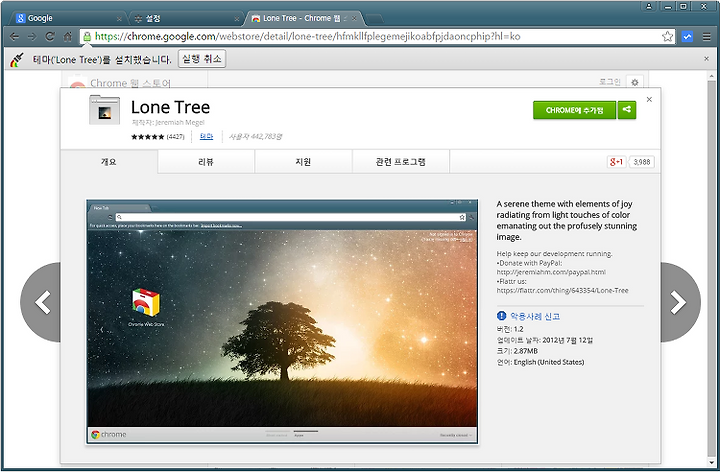The height and width of the screenshot is (472, 720).
Task: Click the Lone Tree title heading
Action: 170,107
